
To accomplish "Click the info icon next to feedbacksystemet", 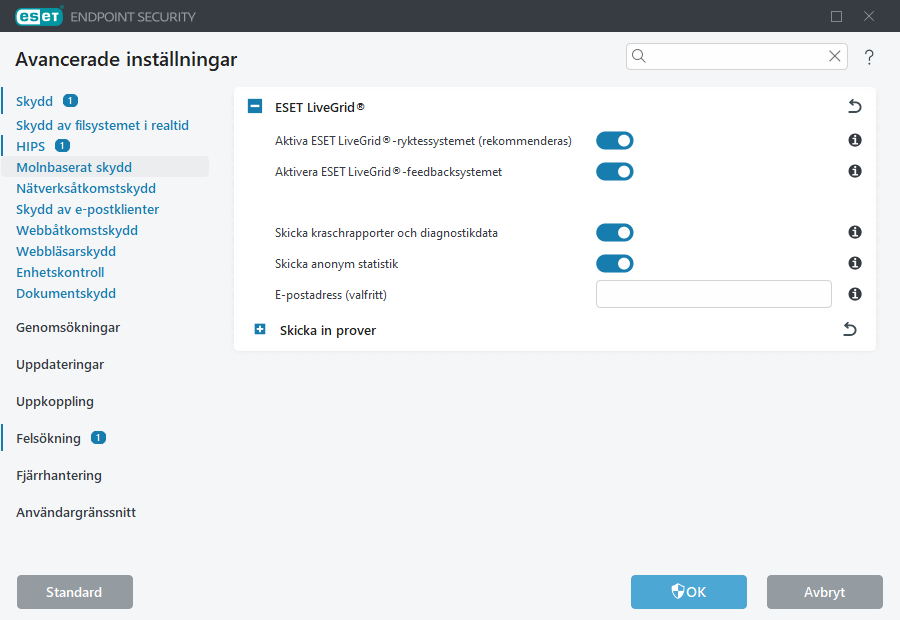I will coord(855,171).
